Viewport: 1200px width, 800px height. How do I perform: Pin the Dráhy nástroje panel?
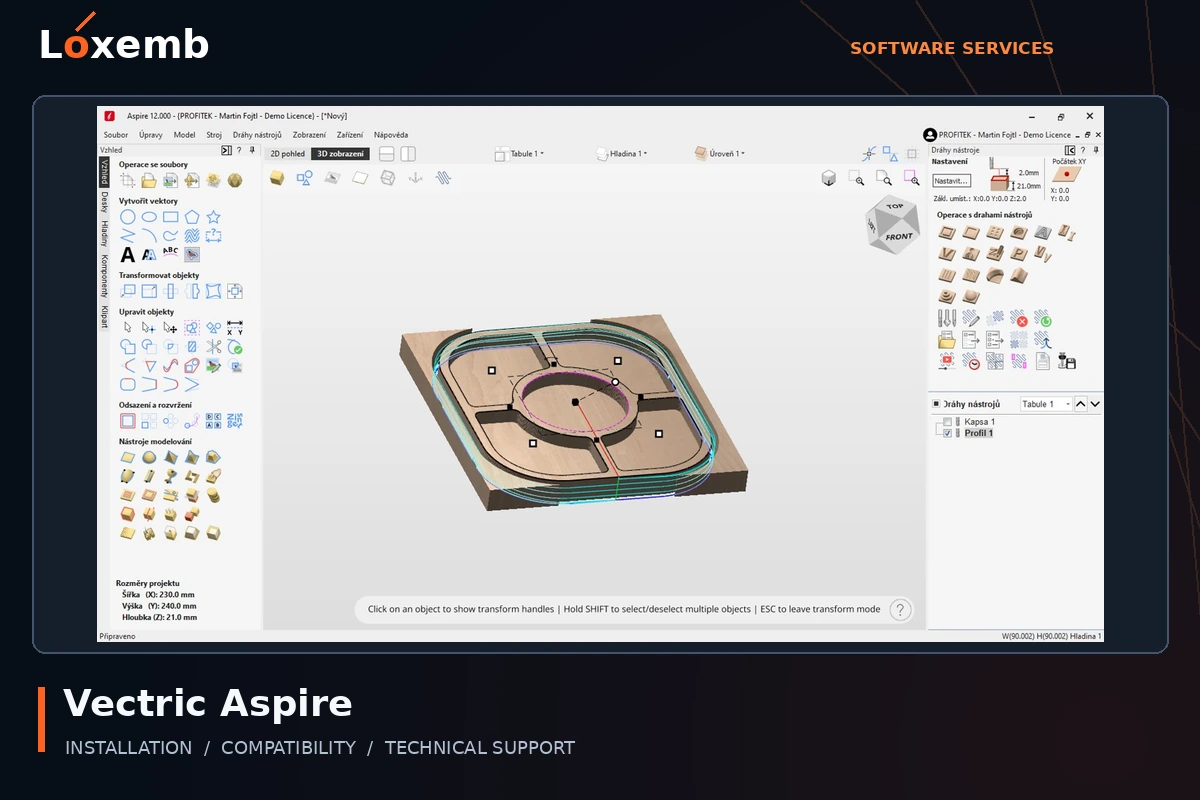coord(1096,150)
